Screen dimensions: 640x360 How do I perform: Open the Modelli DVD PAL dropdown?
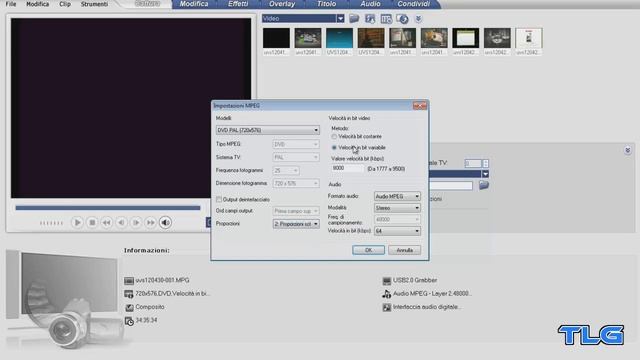[x=267, y=130]
